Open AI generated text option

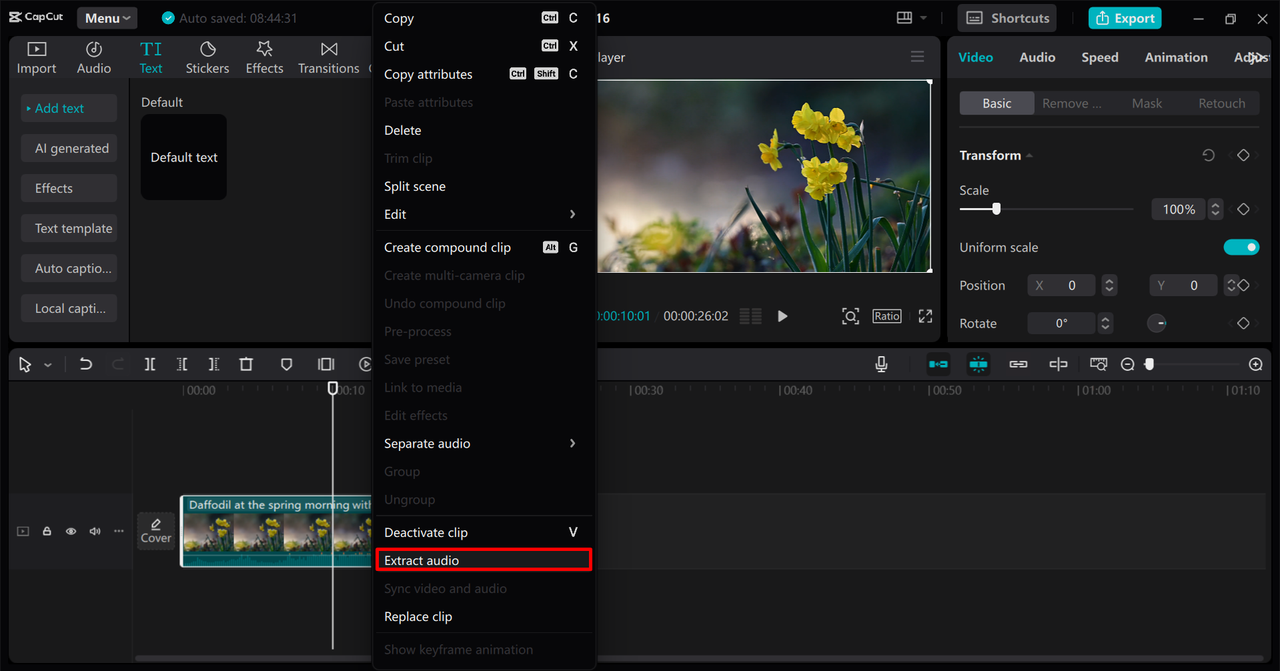[69, 148]
